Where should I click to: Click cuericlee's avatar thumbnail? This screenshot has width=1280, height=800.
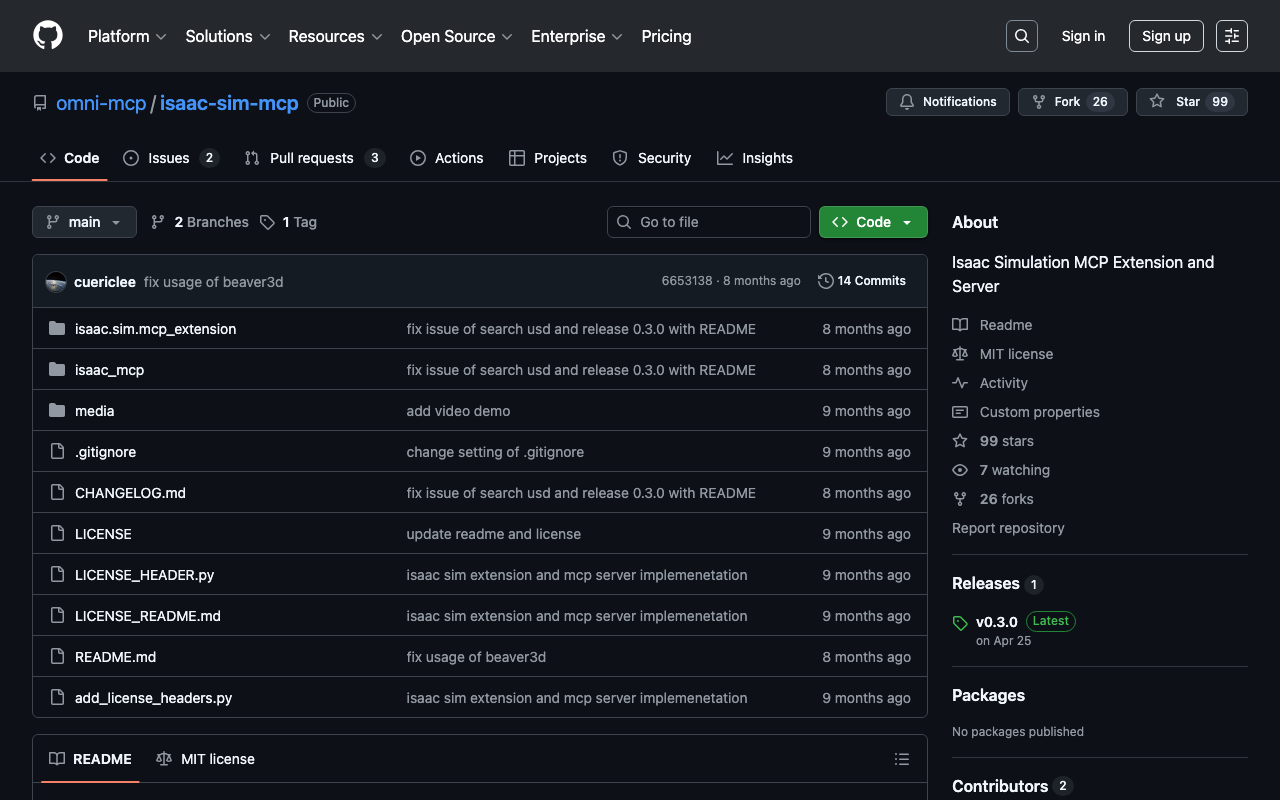pos(57,282)
